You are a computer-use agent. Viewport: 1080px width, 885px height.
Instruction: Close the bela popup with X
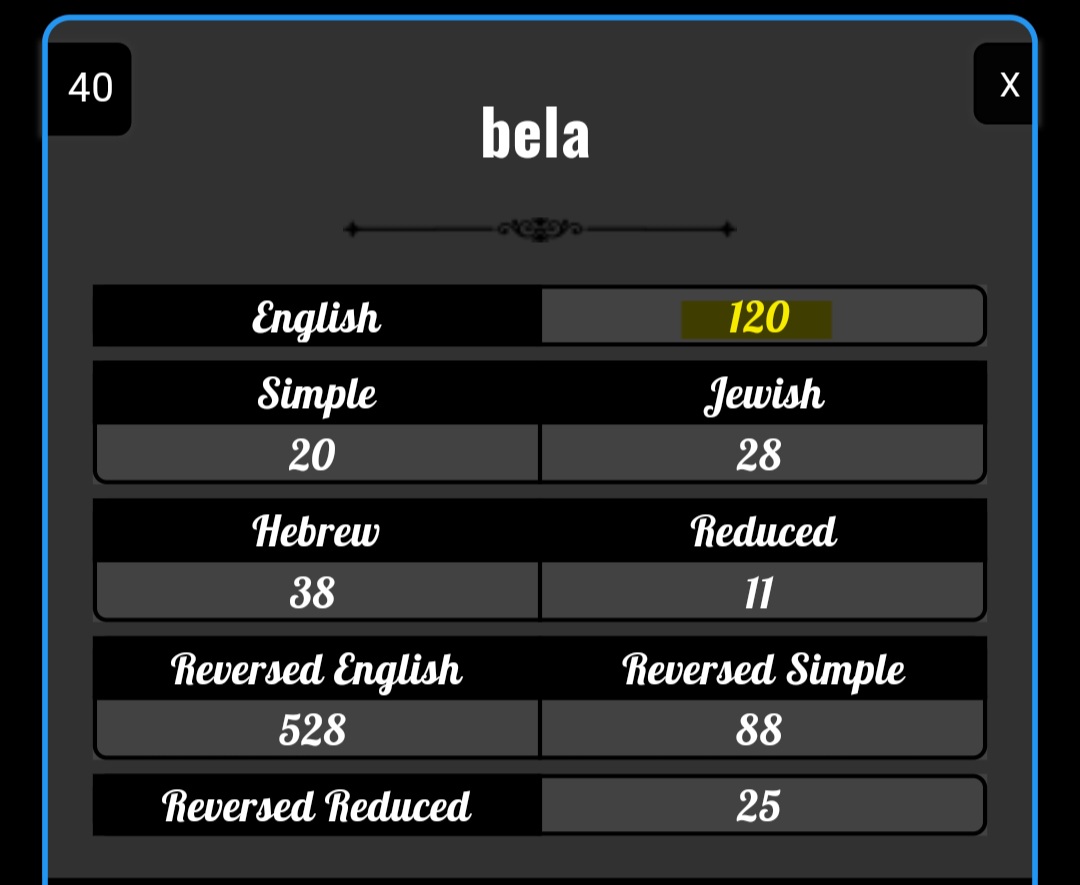[x=1004, y=84]
